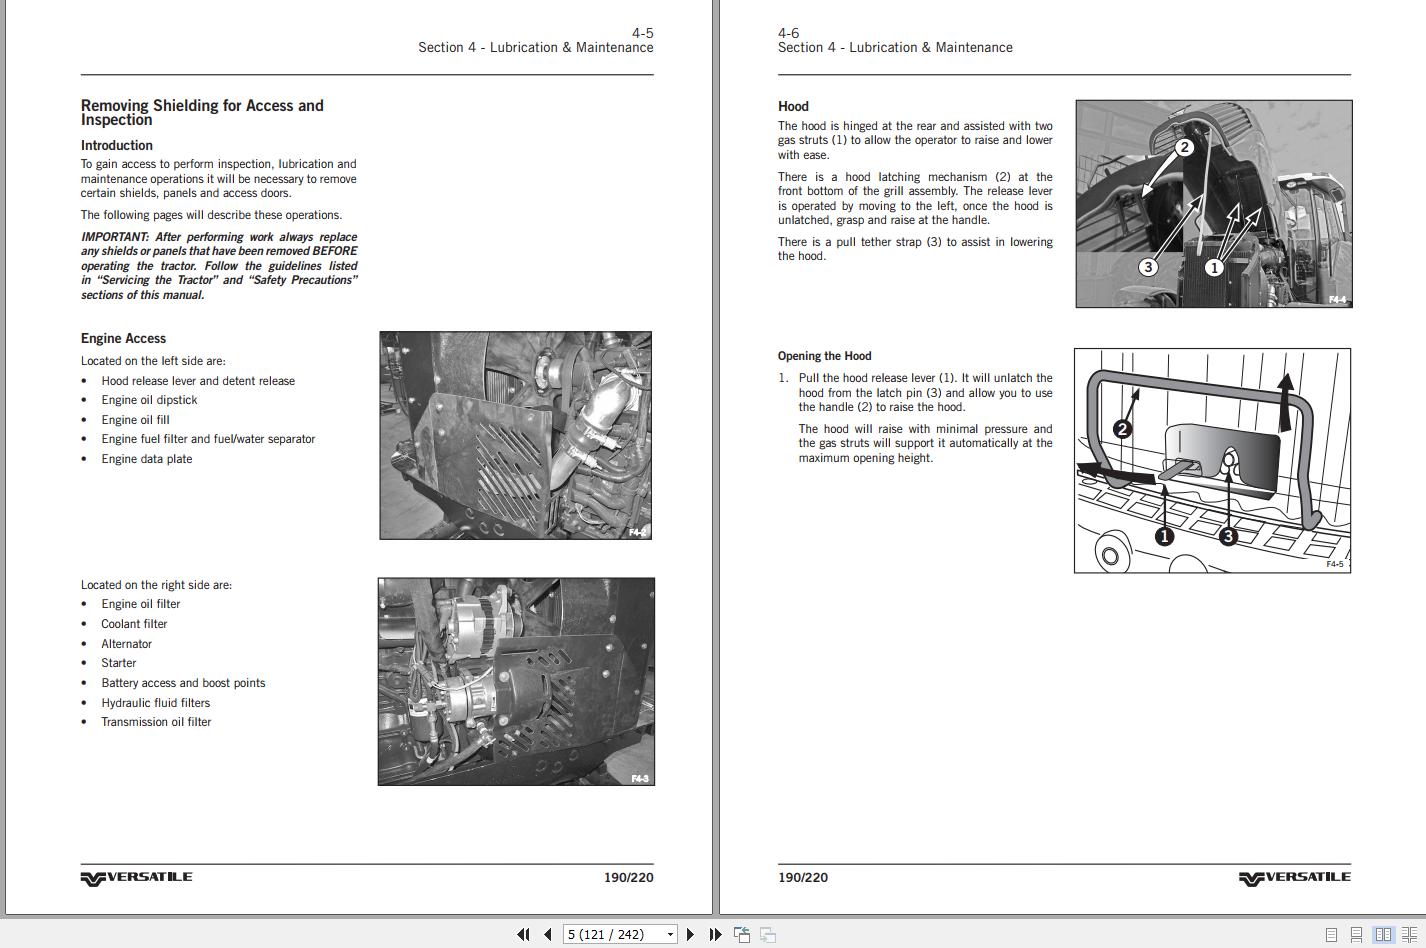Jump to the last page
The image size is (1426, 948).
[x=715, y=934]
